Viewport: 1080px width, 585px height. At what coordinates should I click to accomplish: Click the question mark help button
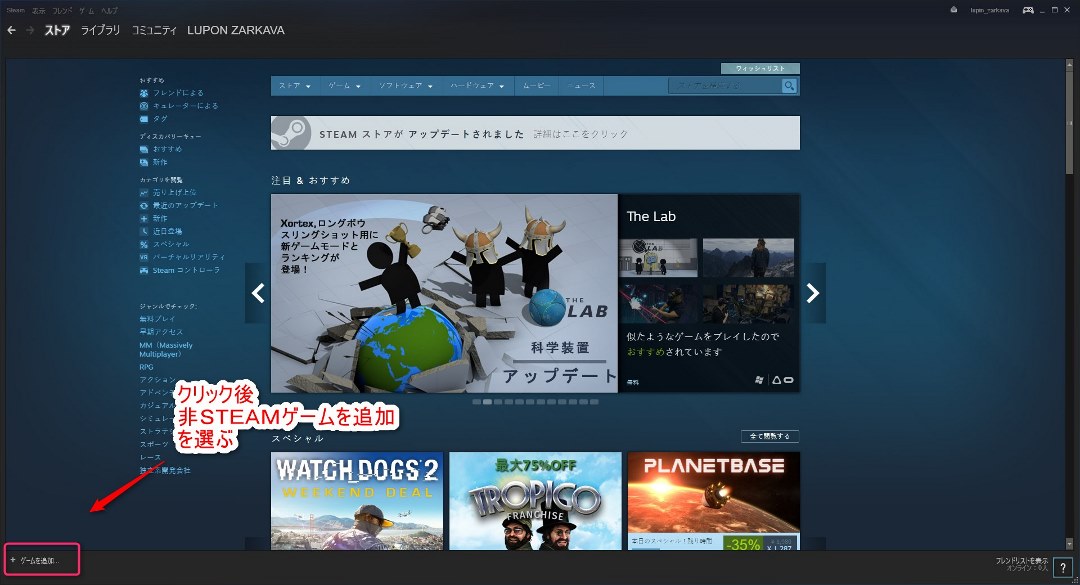tap(1063, 567)
